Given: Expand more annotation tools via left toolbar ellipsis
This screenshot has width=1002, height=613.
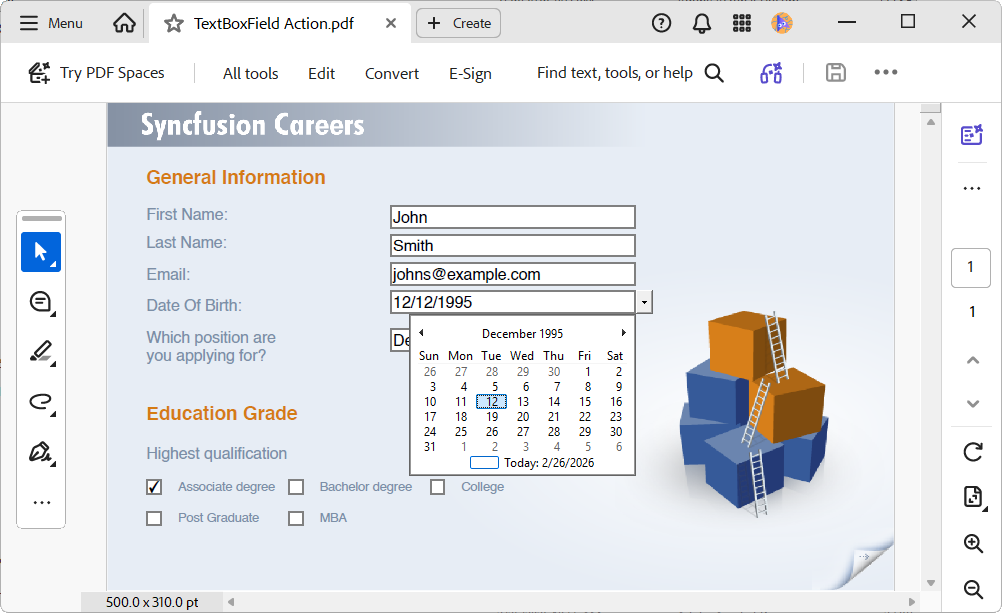Looking at the screenshot, I should coord(40,500).
